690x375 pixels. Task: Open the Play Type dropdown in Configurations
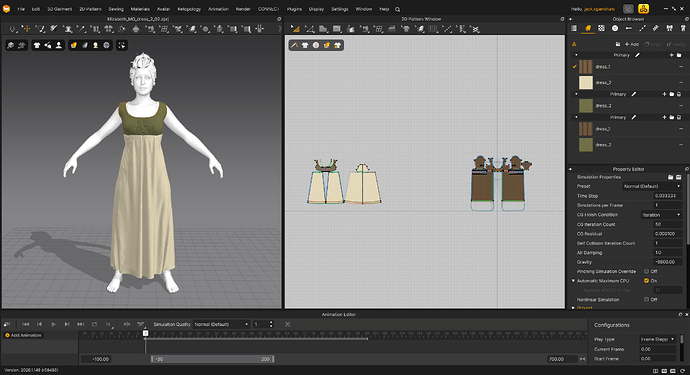click(x=657, y=339)
